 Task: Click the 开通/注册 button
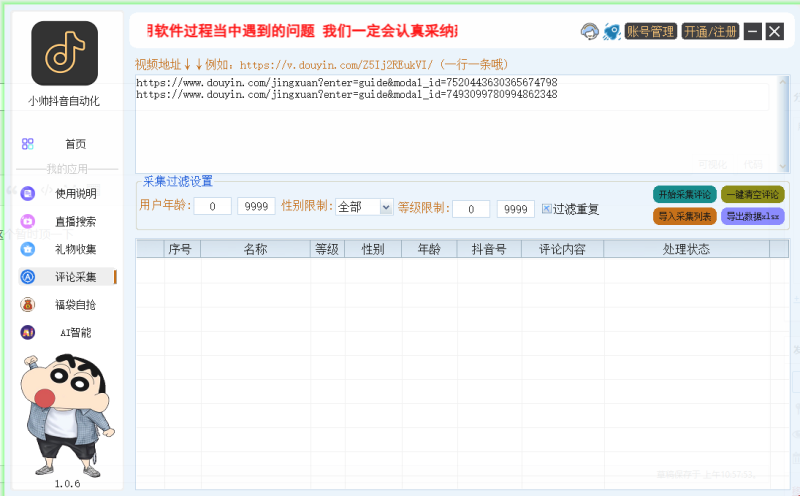coord(711,32)
